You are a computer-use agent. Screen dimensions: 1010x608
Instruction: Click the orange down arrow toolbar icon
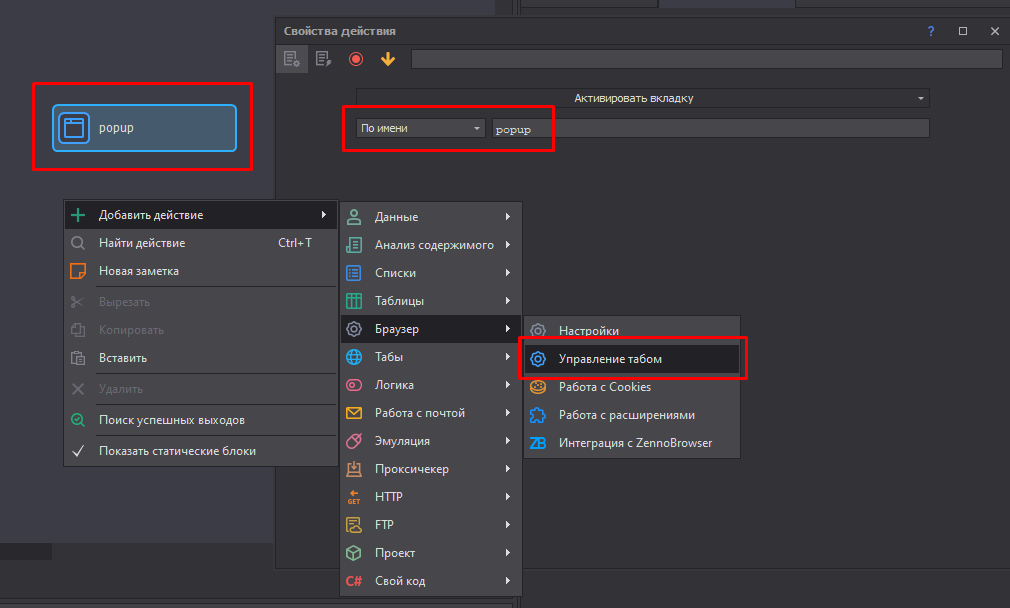tap(388, 59)
